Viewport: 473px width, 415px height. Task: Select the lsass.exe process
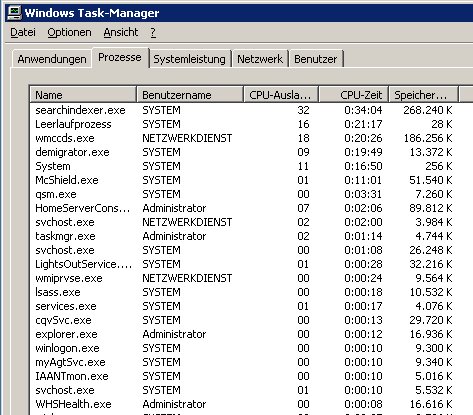coord(244,292)
